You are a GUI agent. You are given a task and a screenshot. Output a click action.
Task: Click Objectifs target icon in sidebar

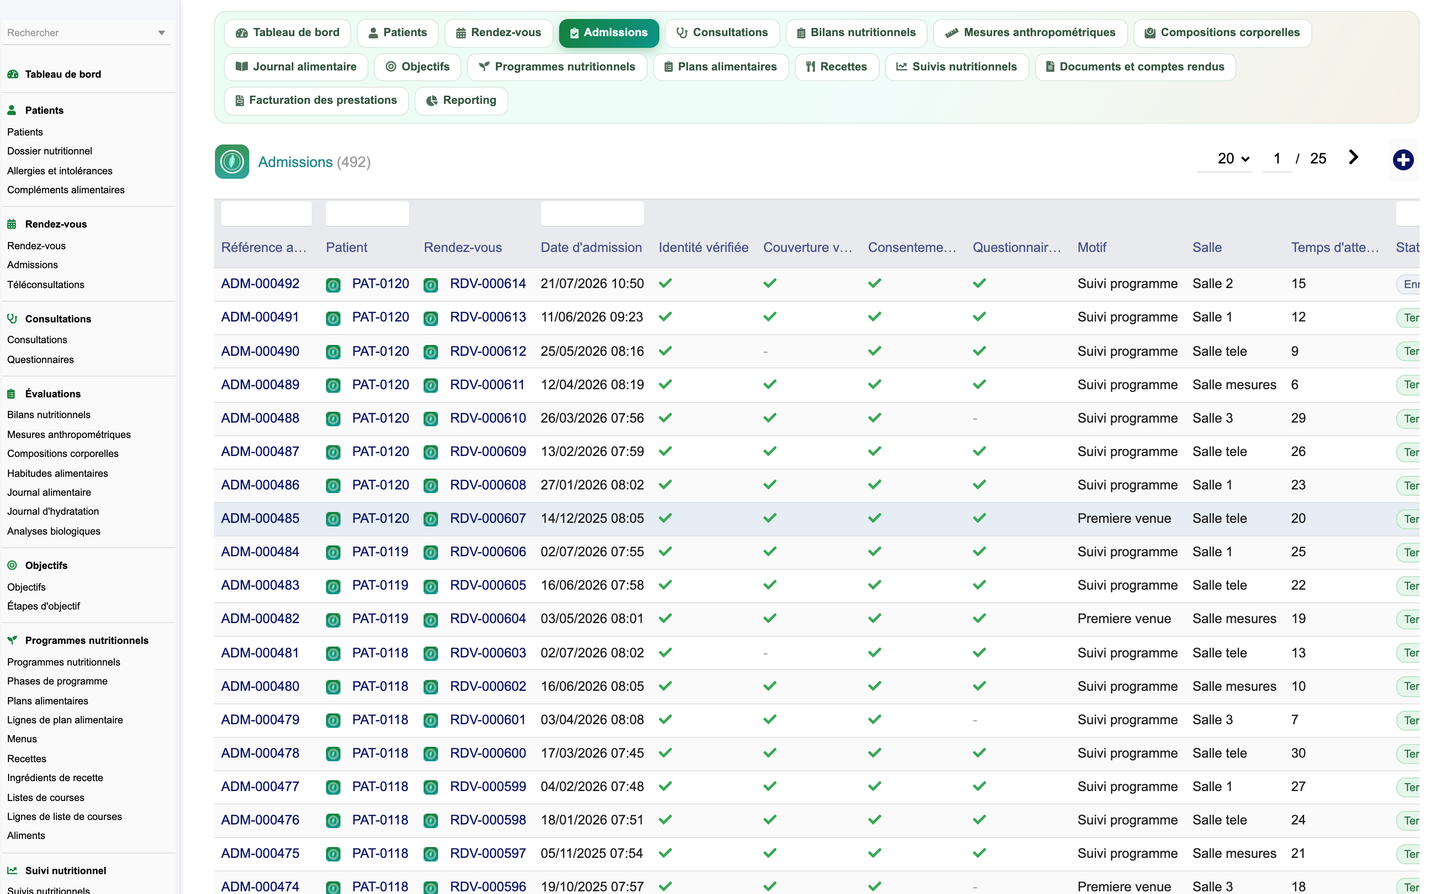(x=12, y=565)
